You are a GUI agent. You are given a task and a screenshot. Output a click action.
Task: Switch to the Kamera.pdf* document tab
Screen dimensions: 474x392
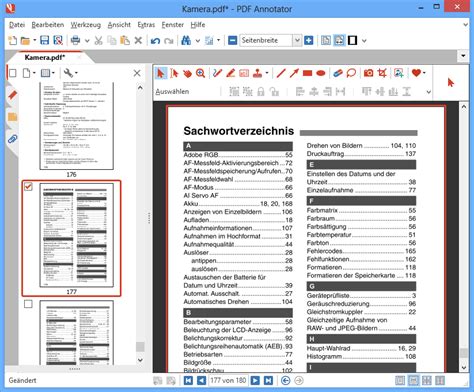[x=45, y=57]
